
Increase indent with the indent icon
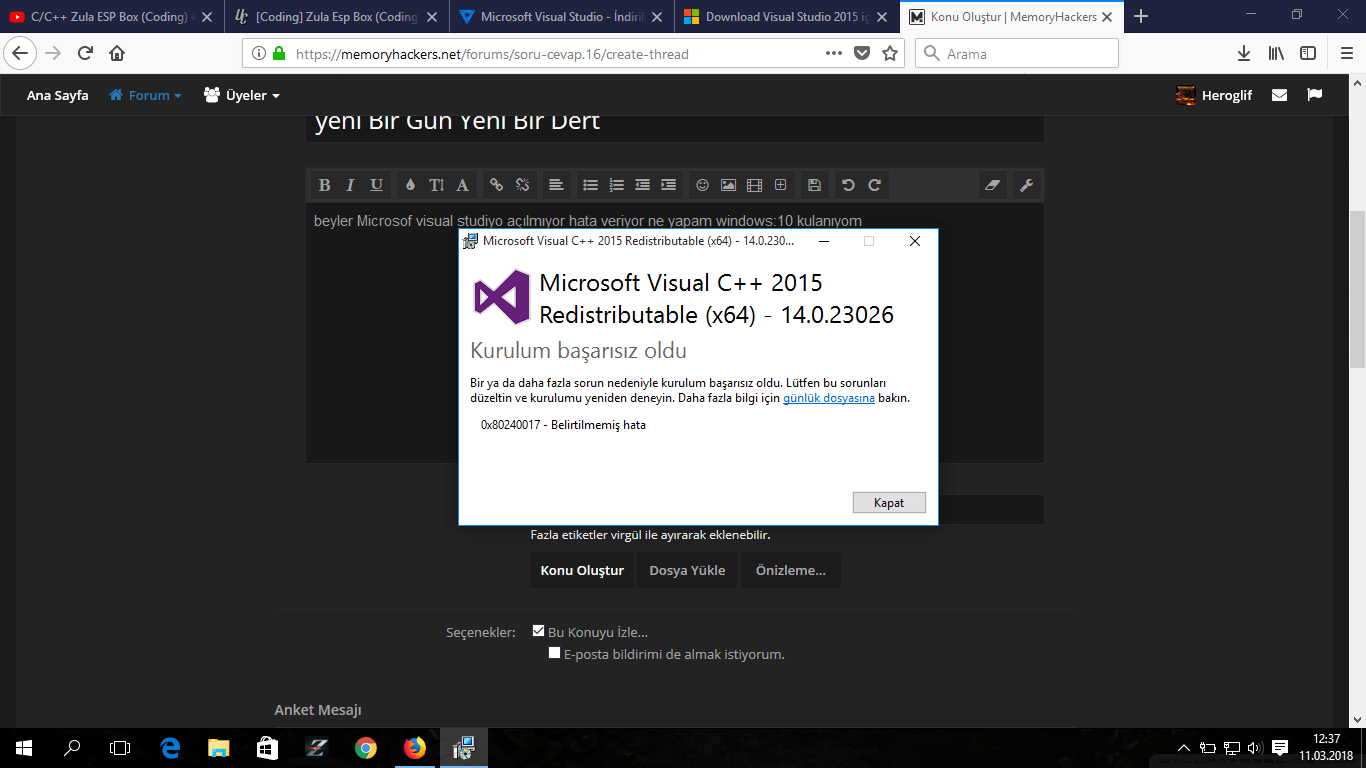coord(668,185)
